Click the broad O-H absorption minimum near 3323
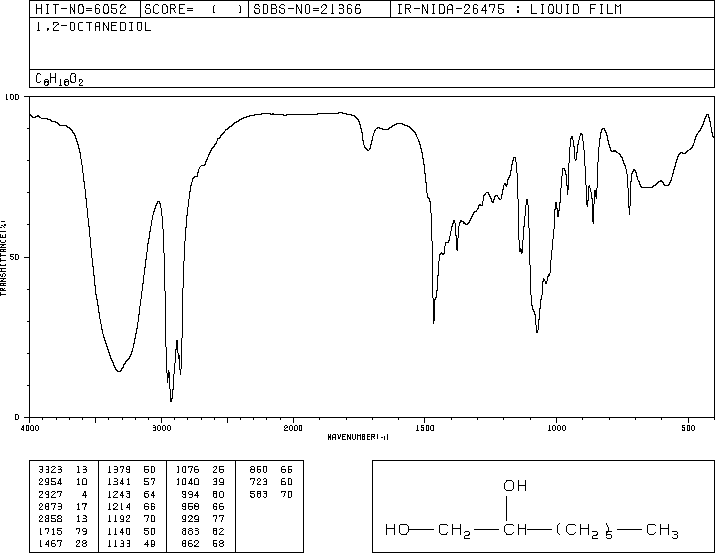Screen dimensions: 715x553 pyautogui.click(x=119, y=371)
